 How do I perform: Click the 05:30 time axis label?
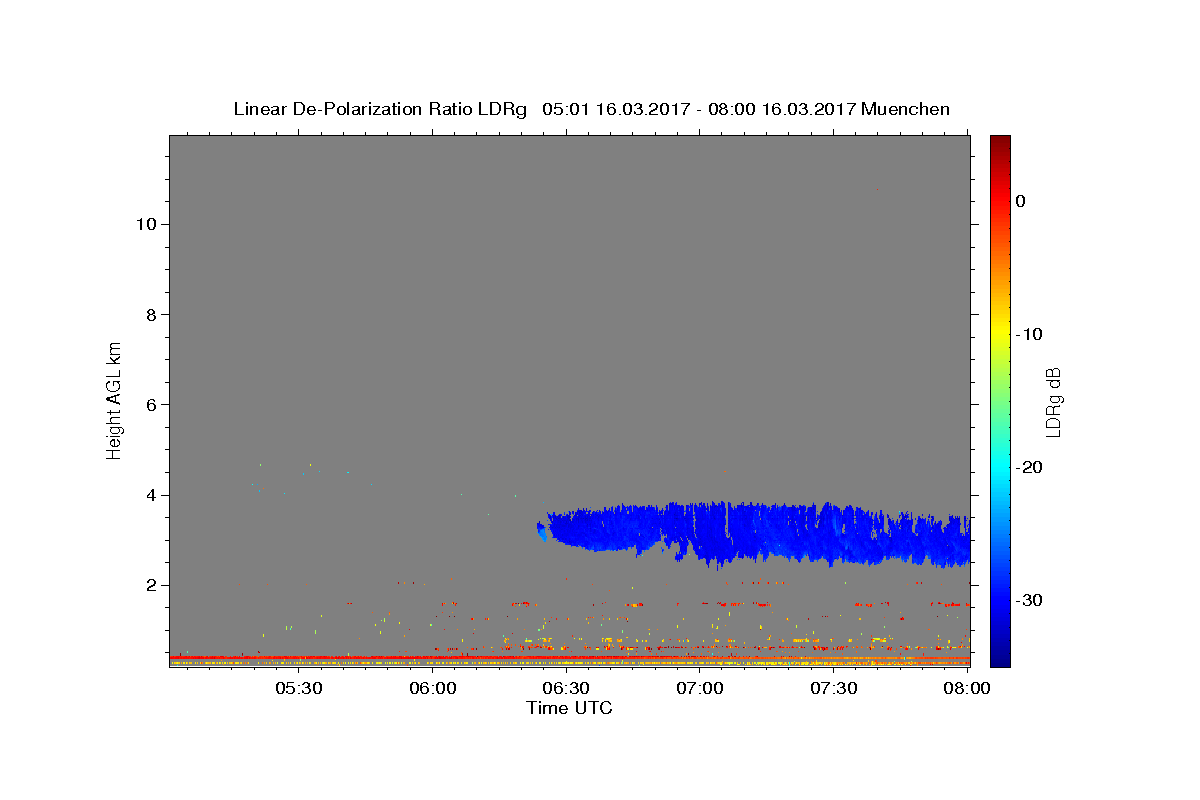pyautogui.click(x=299, y=688)
